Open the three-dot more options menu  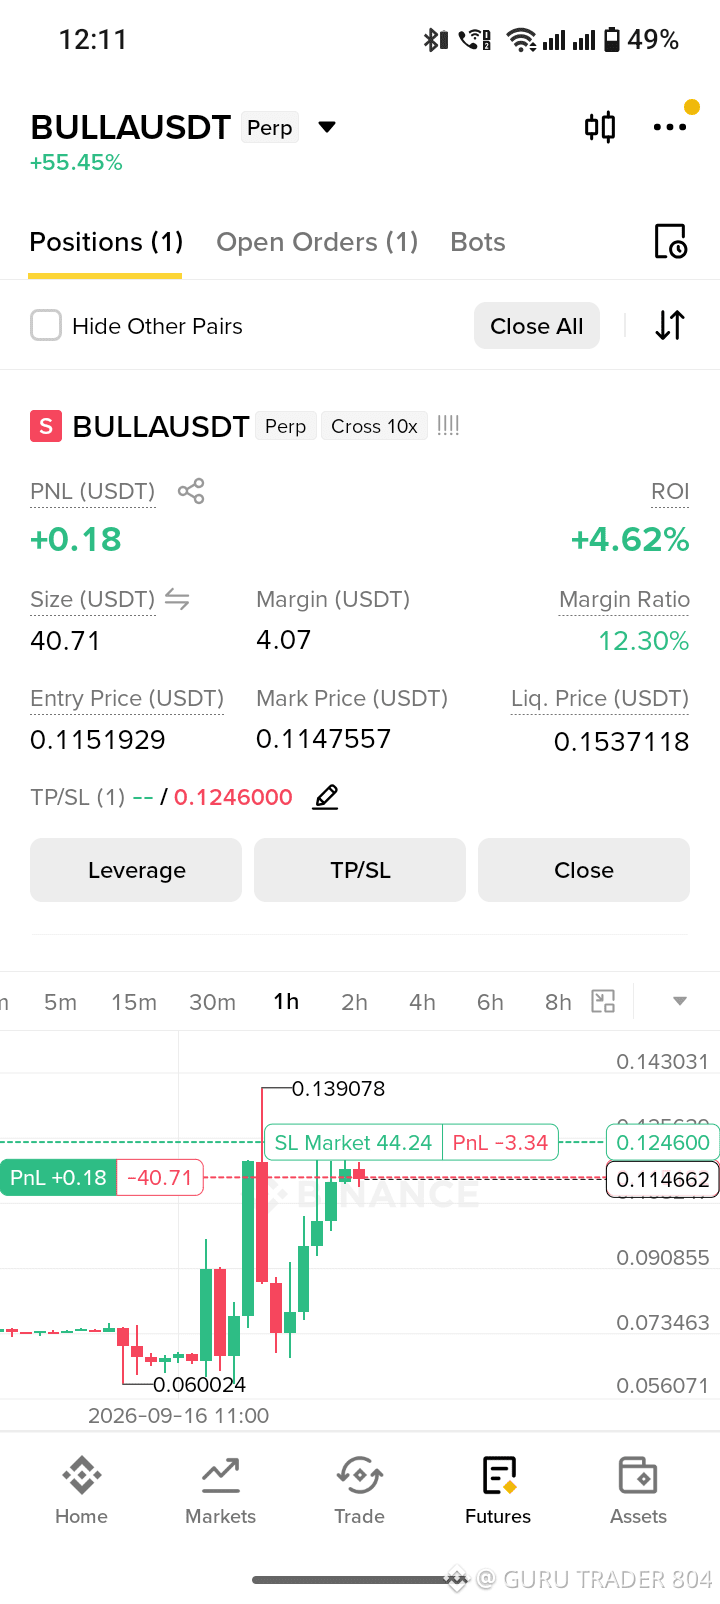[669, 127]
